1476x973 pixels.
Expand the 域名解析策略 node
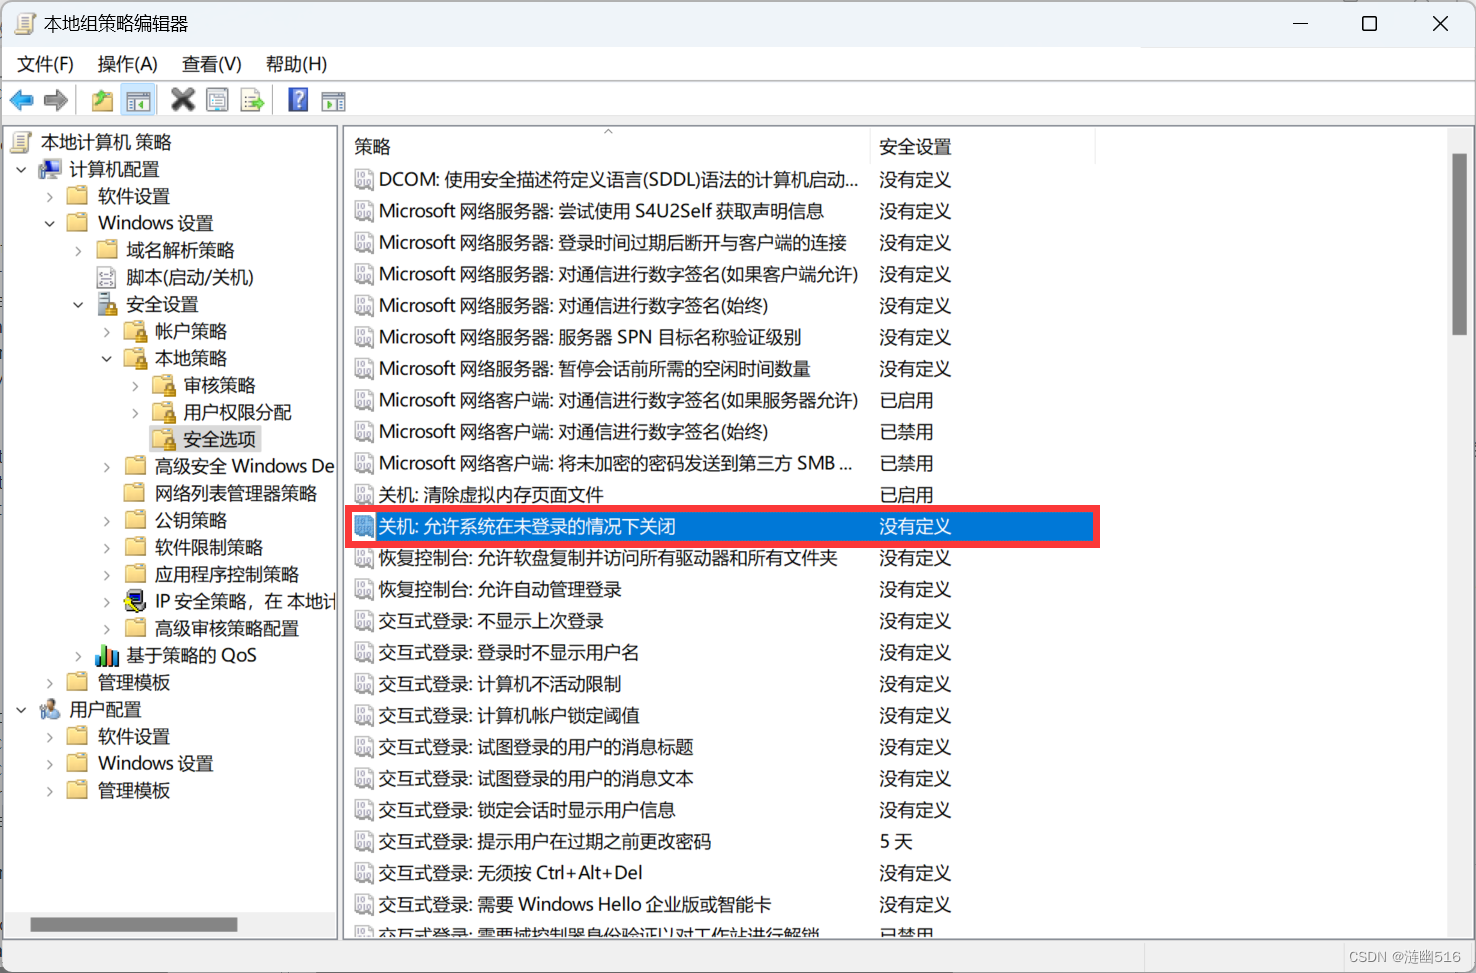[78, 250]
